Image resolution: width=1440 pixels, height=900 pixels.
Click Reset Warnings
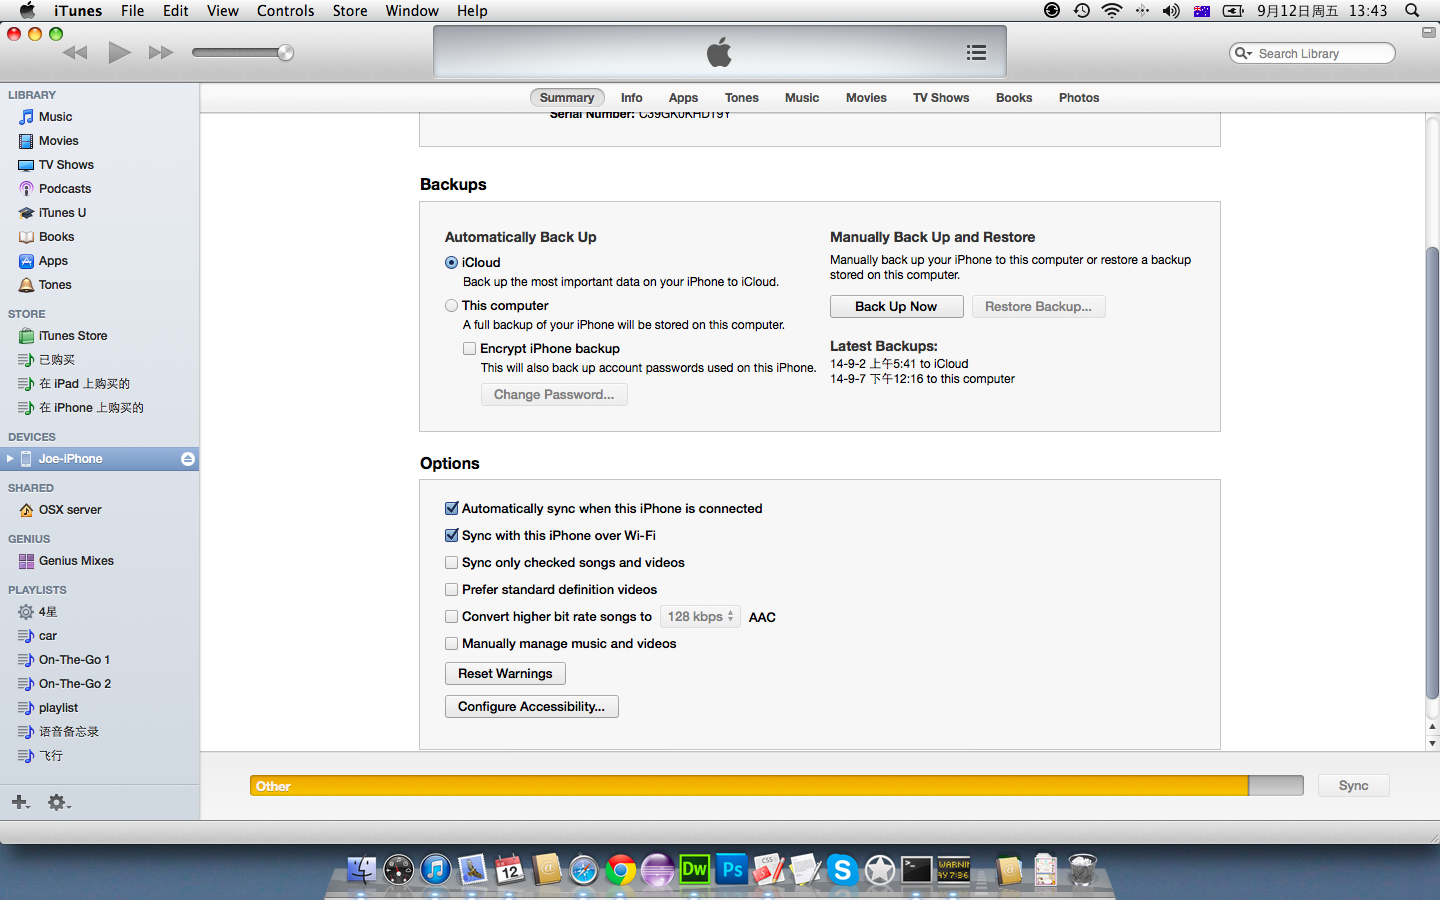pos(505,674)
